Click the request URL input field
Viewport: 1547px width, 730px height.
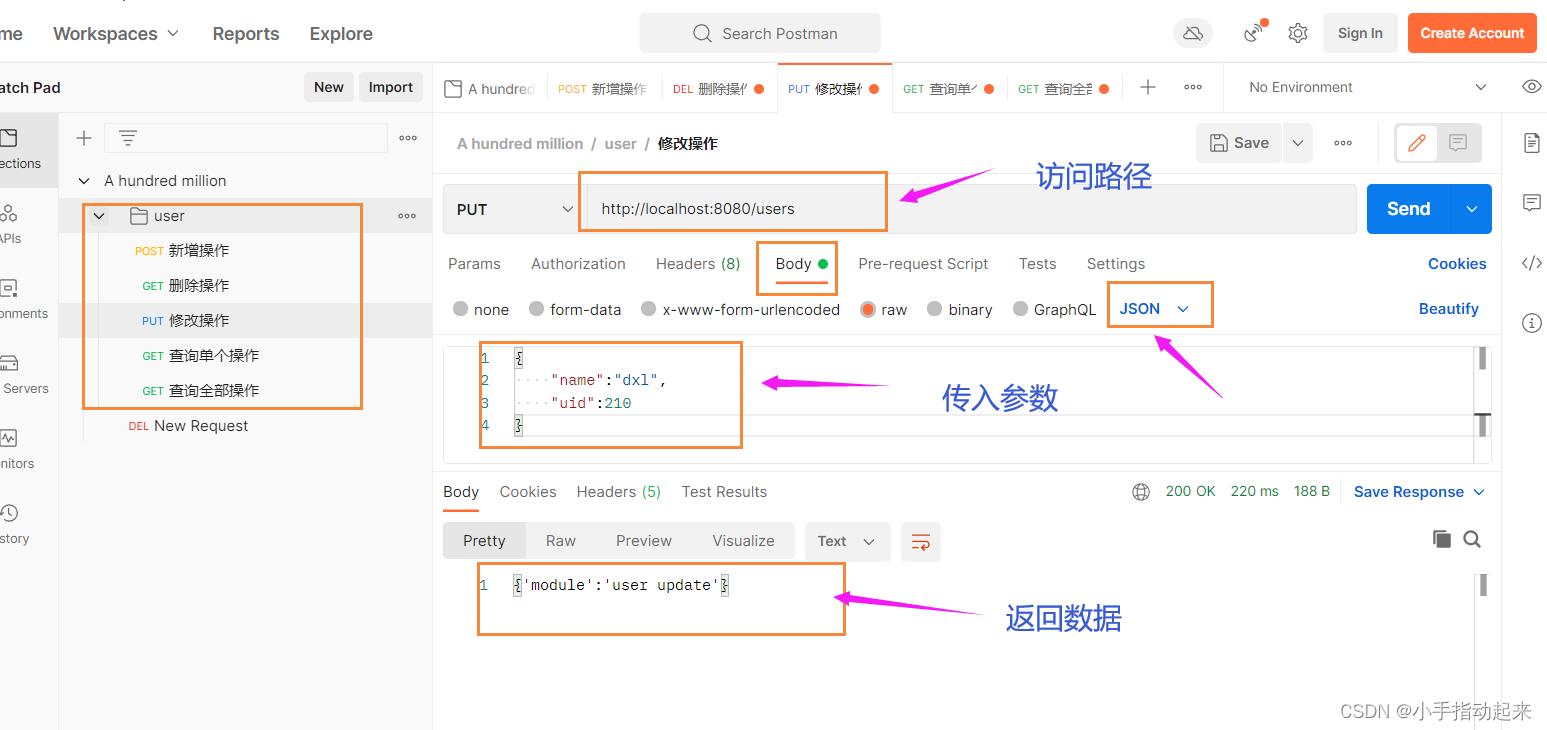(968, 209)
